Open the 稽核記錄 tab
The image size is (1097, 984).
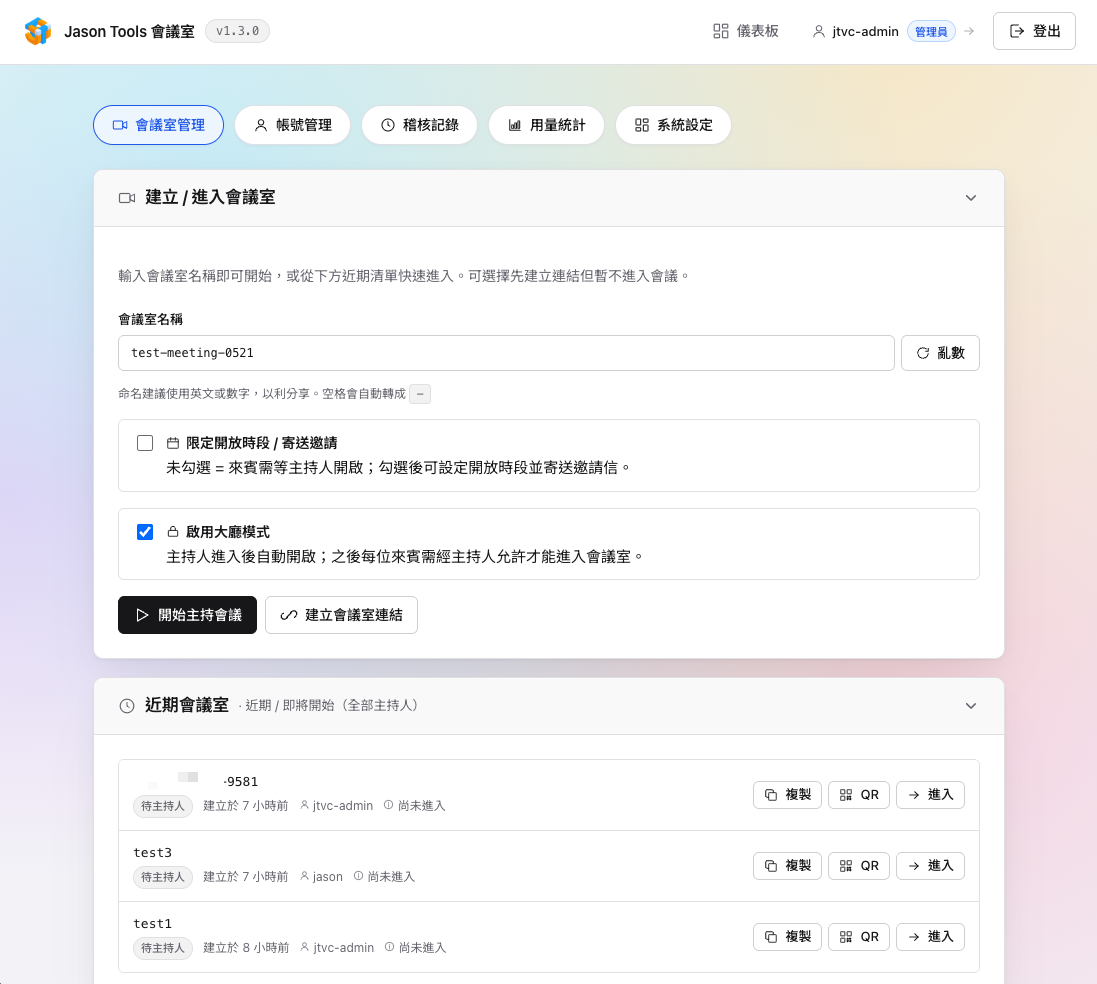[x=419, y=125]
